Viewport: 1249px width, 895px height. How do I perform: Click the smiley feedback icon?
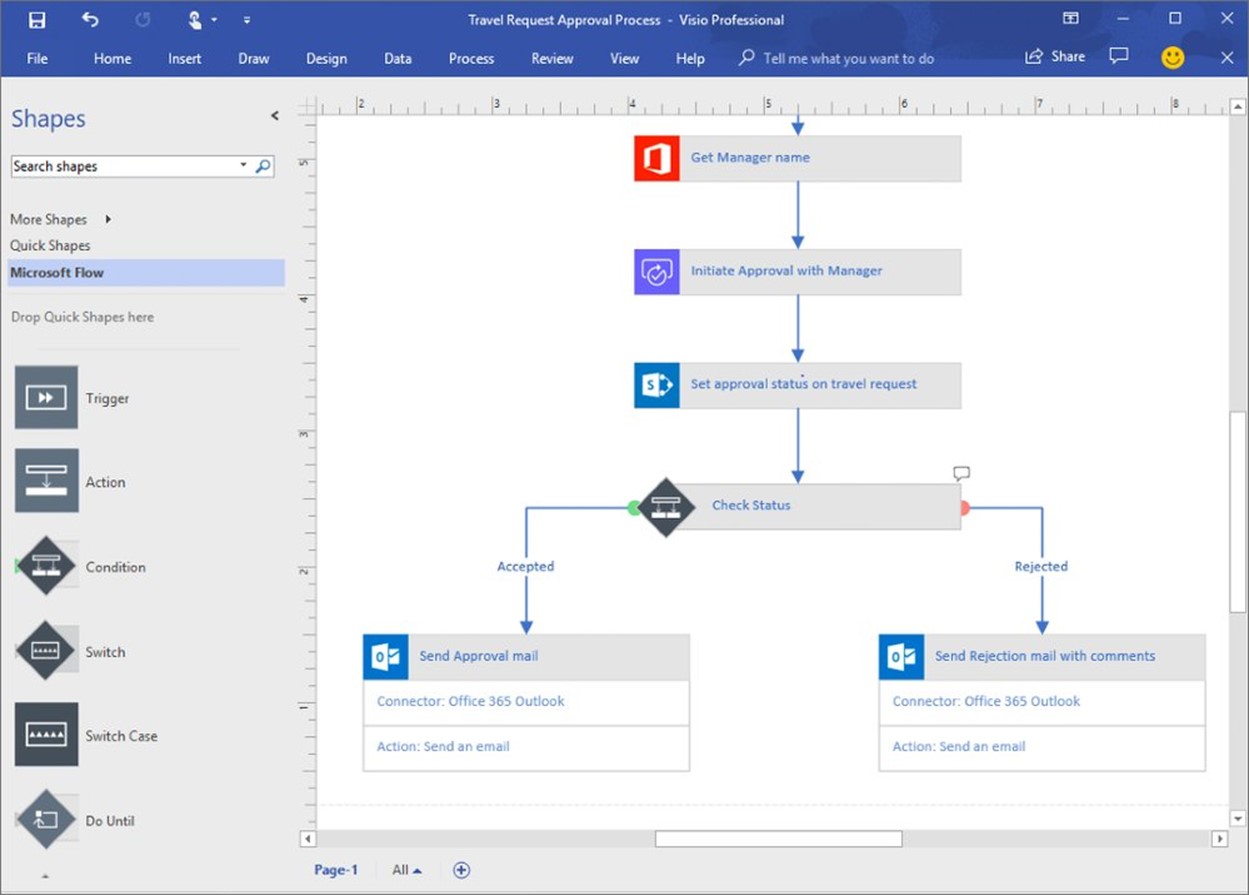tap(1173, 57)
